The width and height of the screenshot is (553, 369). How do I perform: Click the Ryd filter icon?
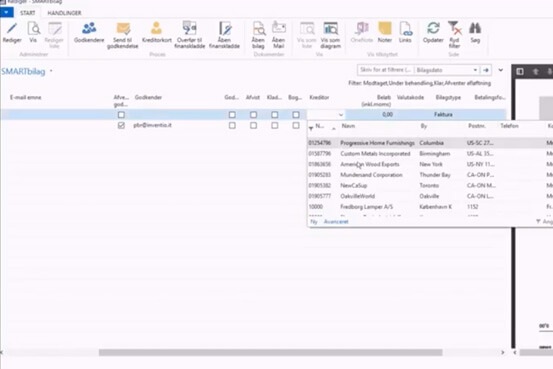click(454, 28)
